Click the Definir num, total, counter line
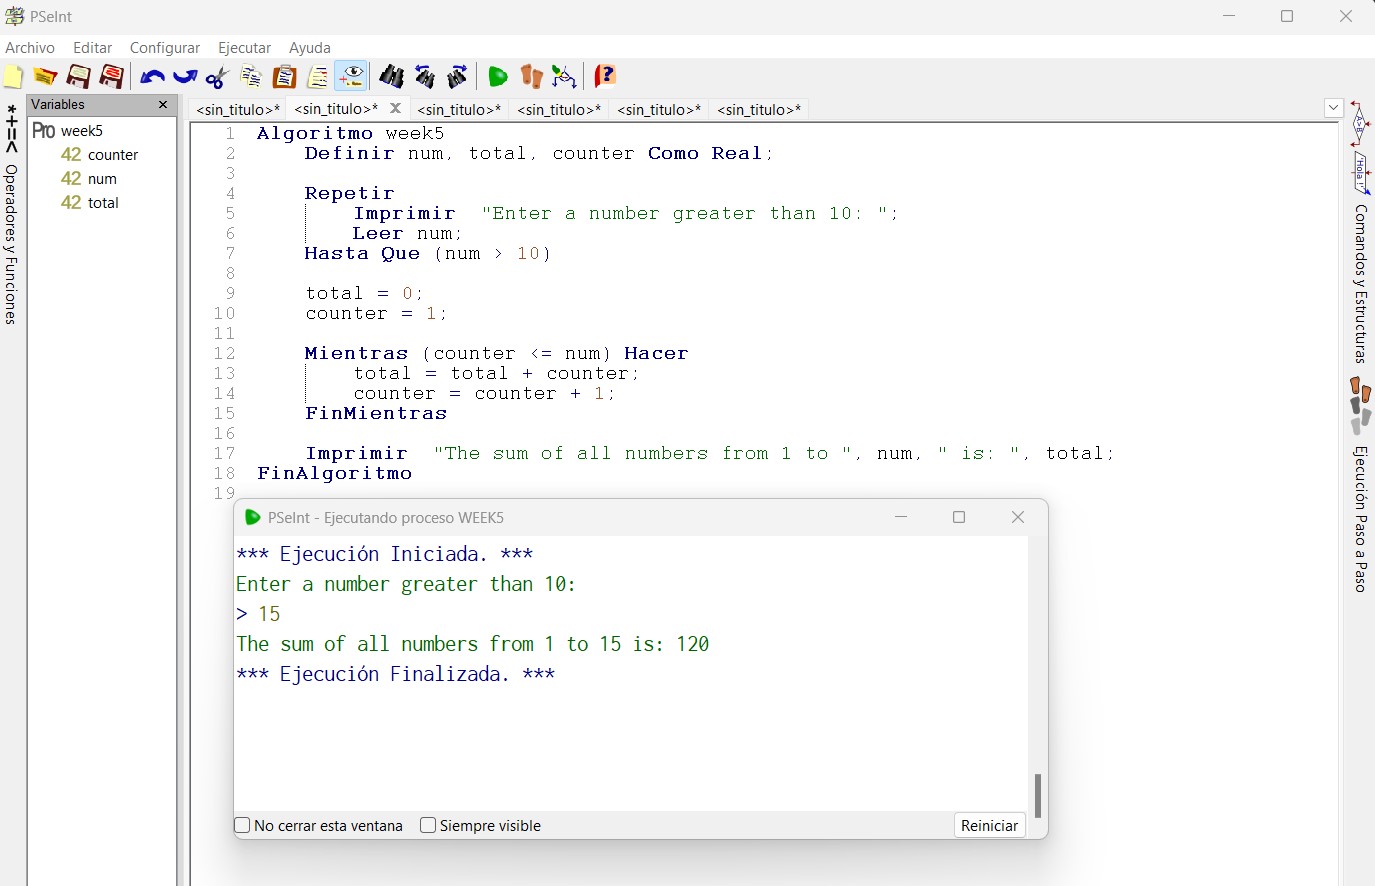 tap(539, 154)
